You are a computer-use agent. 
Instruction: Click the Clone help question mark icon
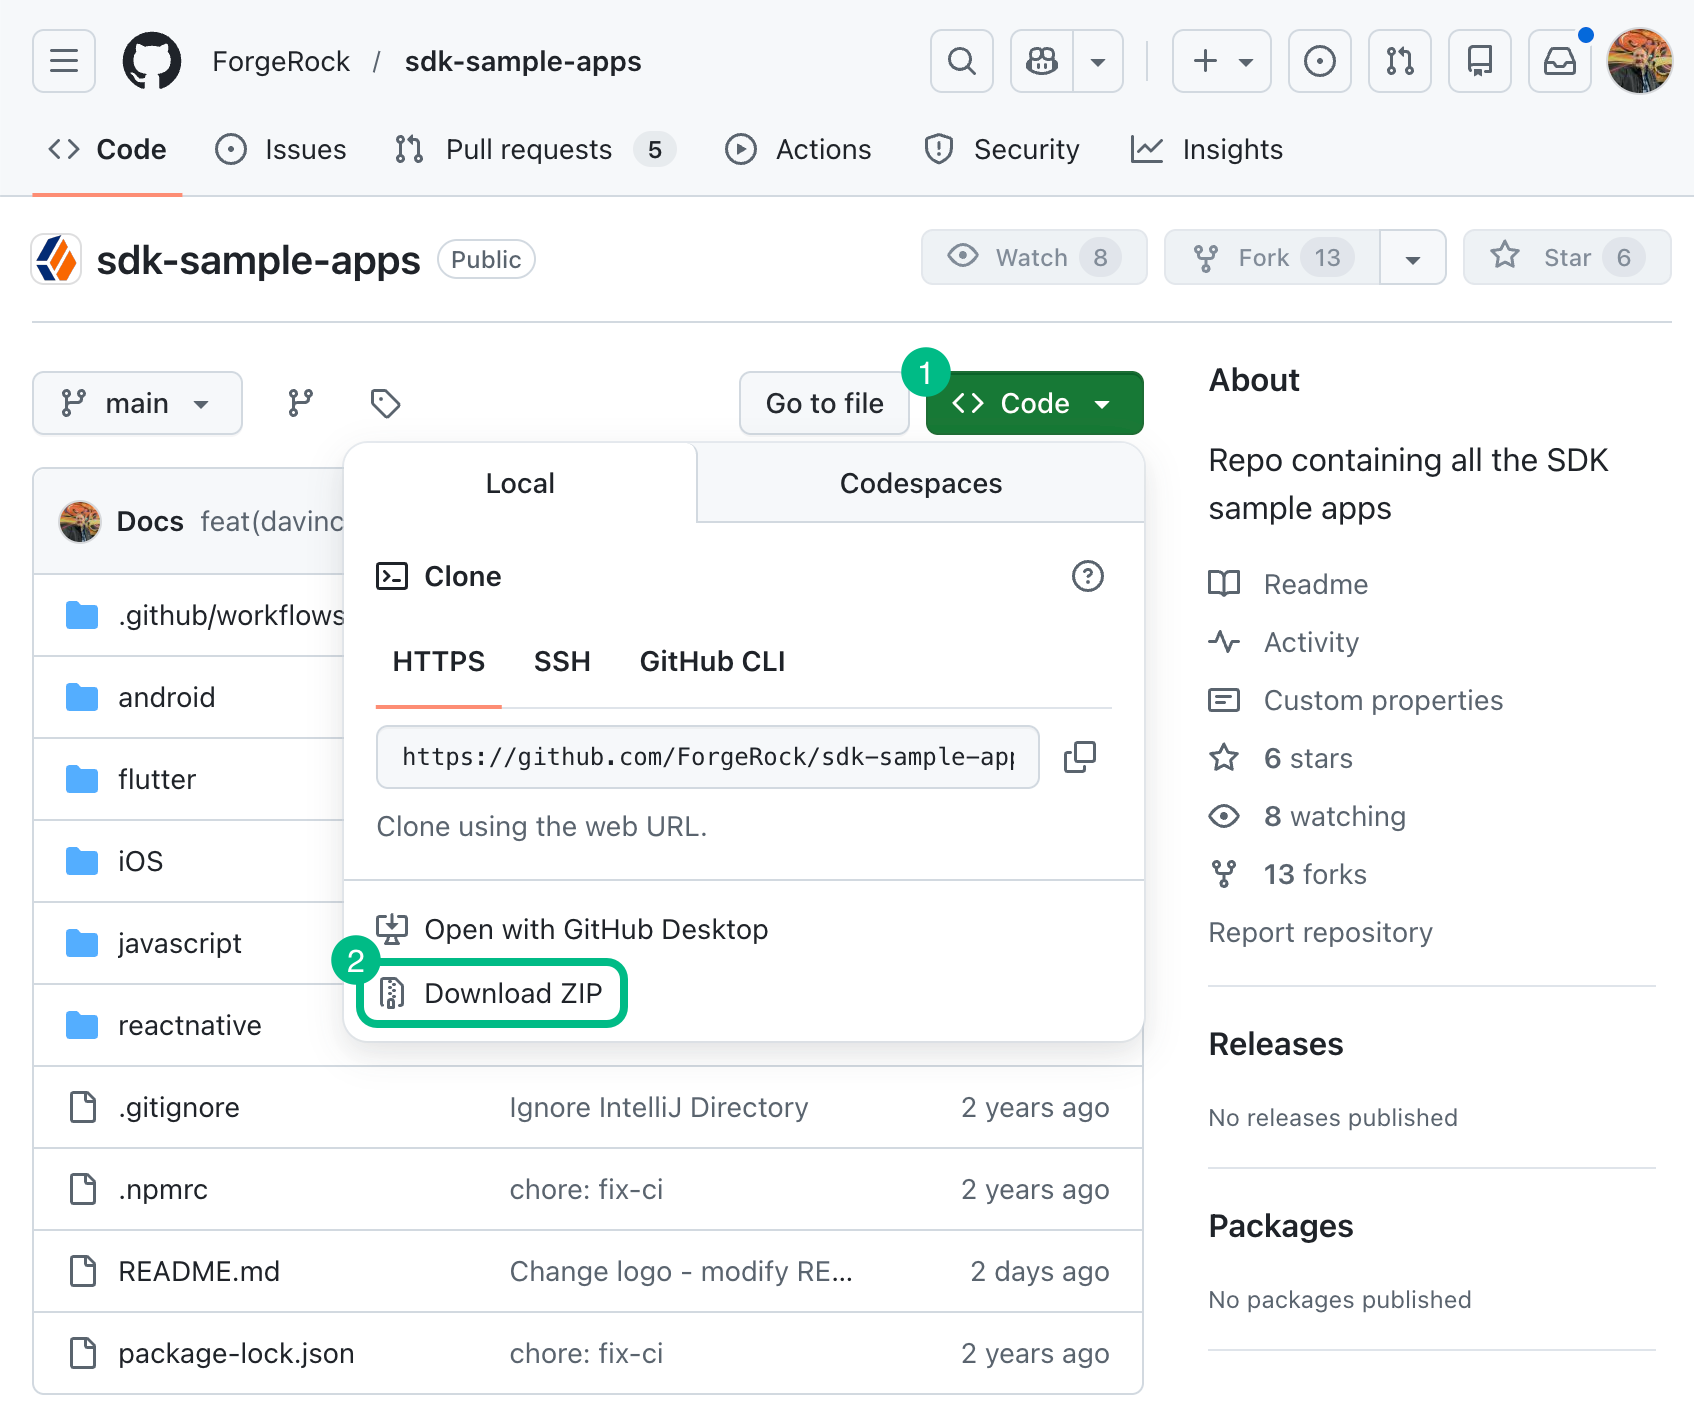1088,576
